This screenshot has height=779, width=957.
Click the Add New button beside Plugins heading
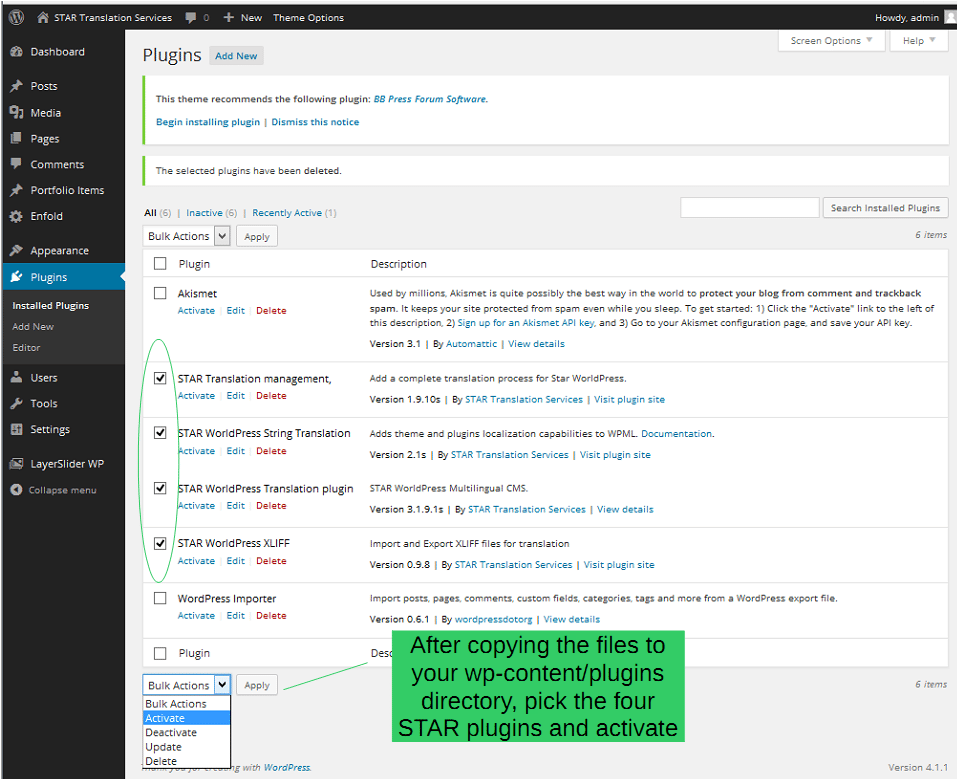[x=236, y=56]
